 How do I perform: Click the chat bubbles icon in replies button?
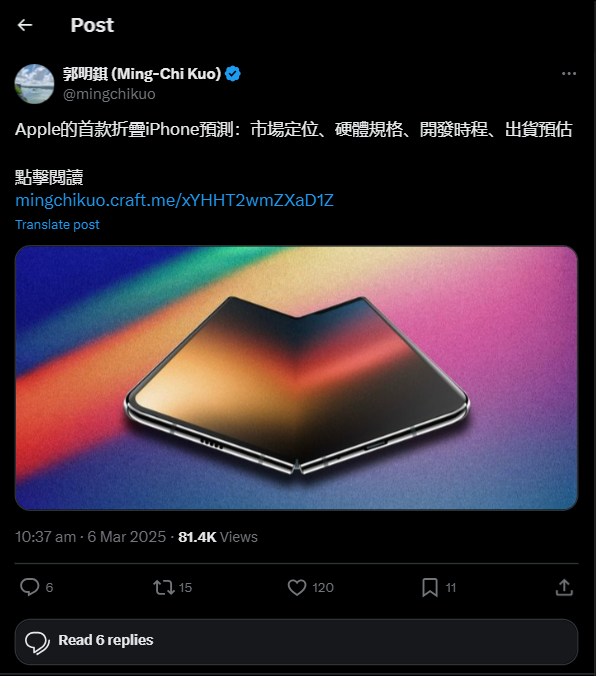click(x=38, y=643)
